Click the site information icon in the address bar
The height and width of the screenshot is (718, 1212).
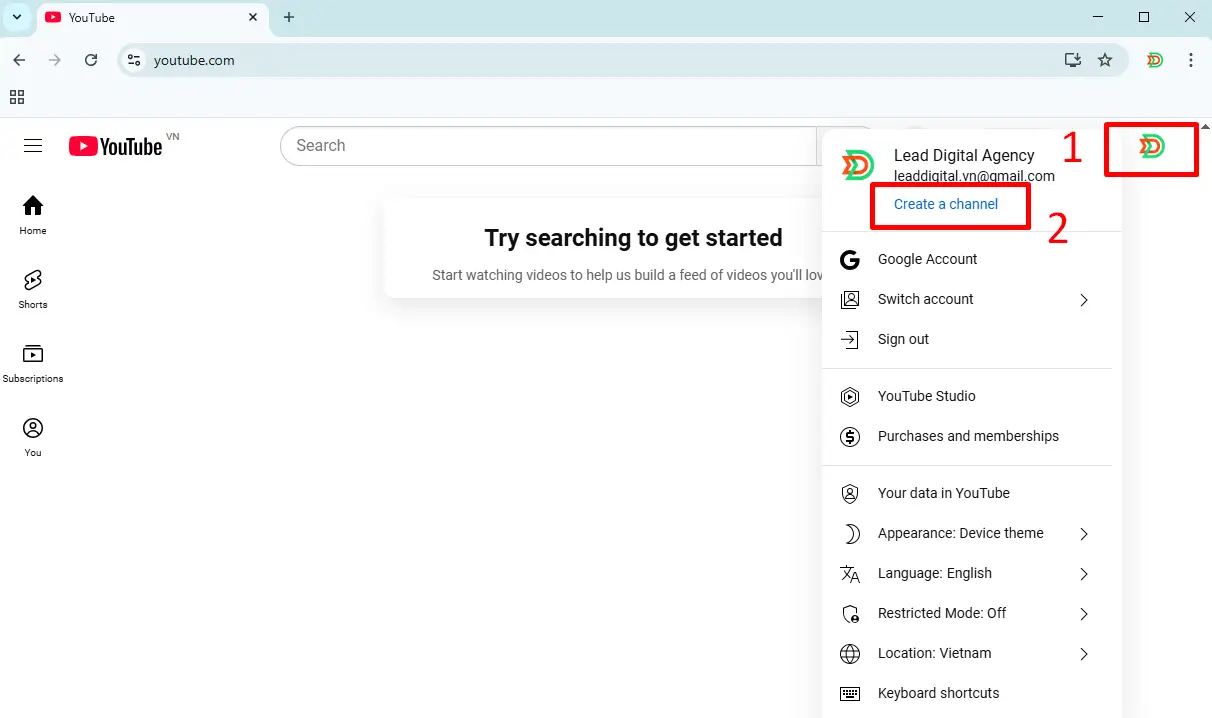[x=133, y=60]
